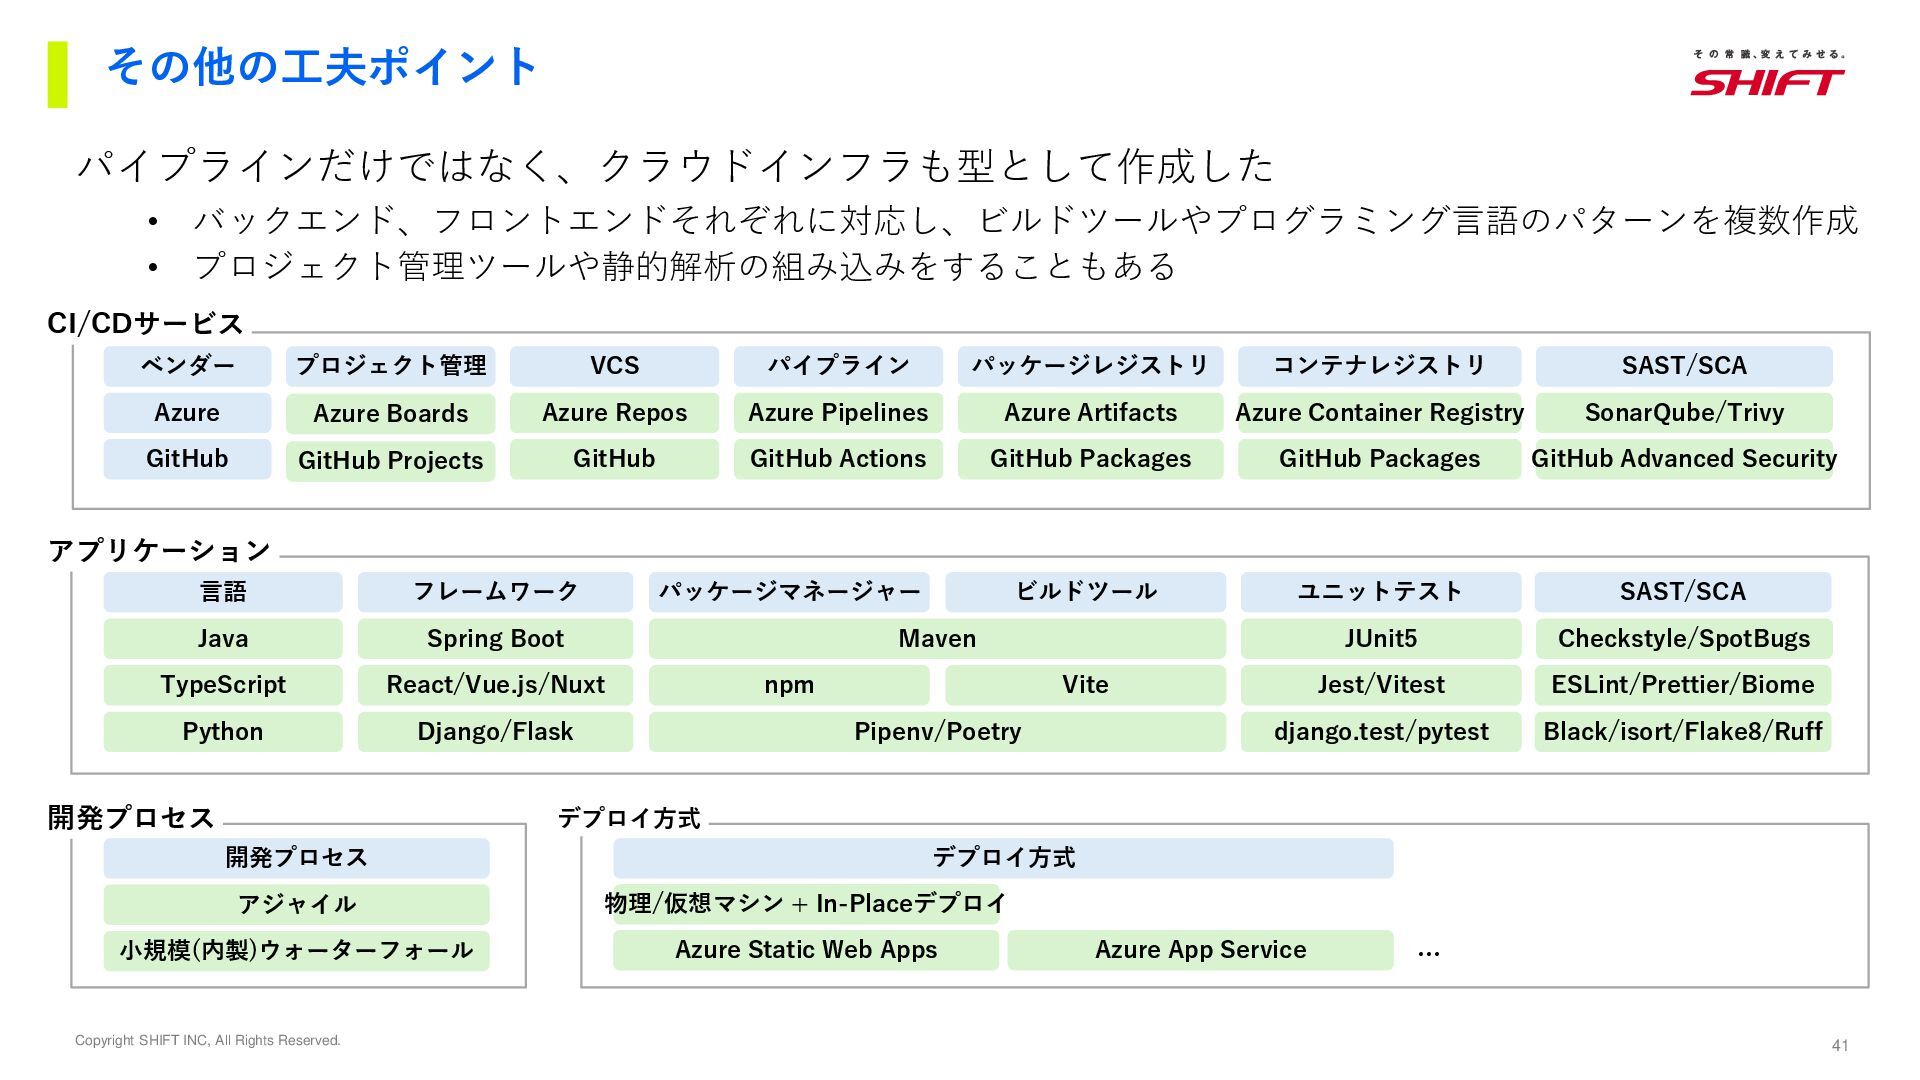The height and width of the screenshot is (1080, 1920).
Task: Click the SonarQube/Trivy box
Action: pos(1684,413)
